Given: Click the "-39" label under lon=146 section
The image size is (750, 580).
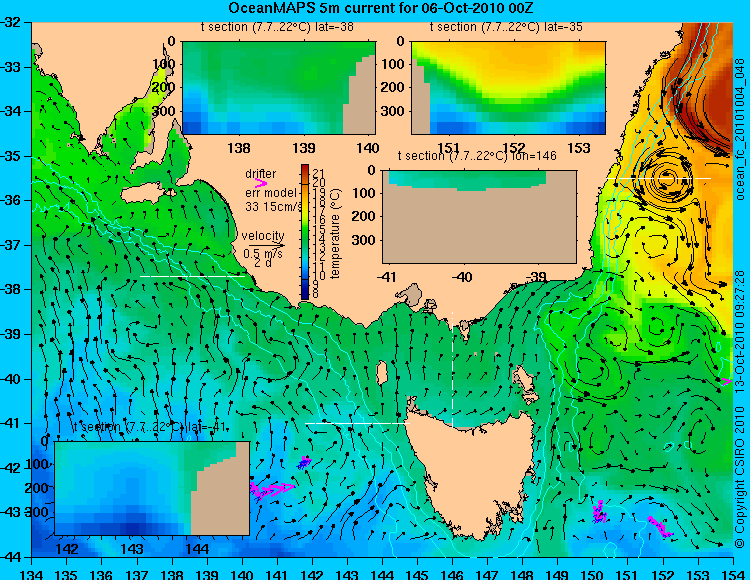Looking at the screenshot, I should [536, 276].
